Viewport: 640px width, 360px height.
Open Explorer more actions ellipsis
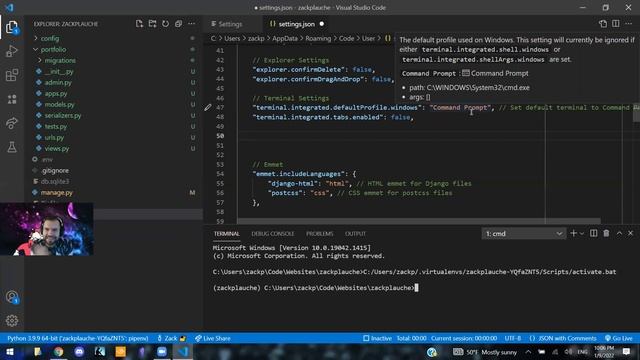click(191, 24)
